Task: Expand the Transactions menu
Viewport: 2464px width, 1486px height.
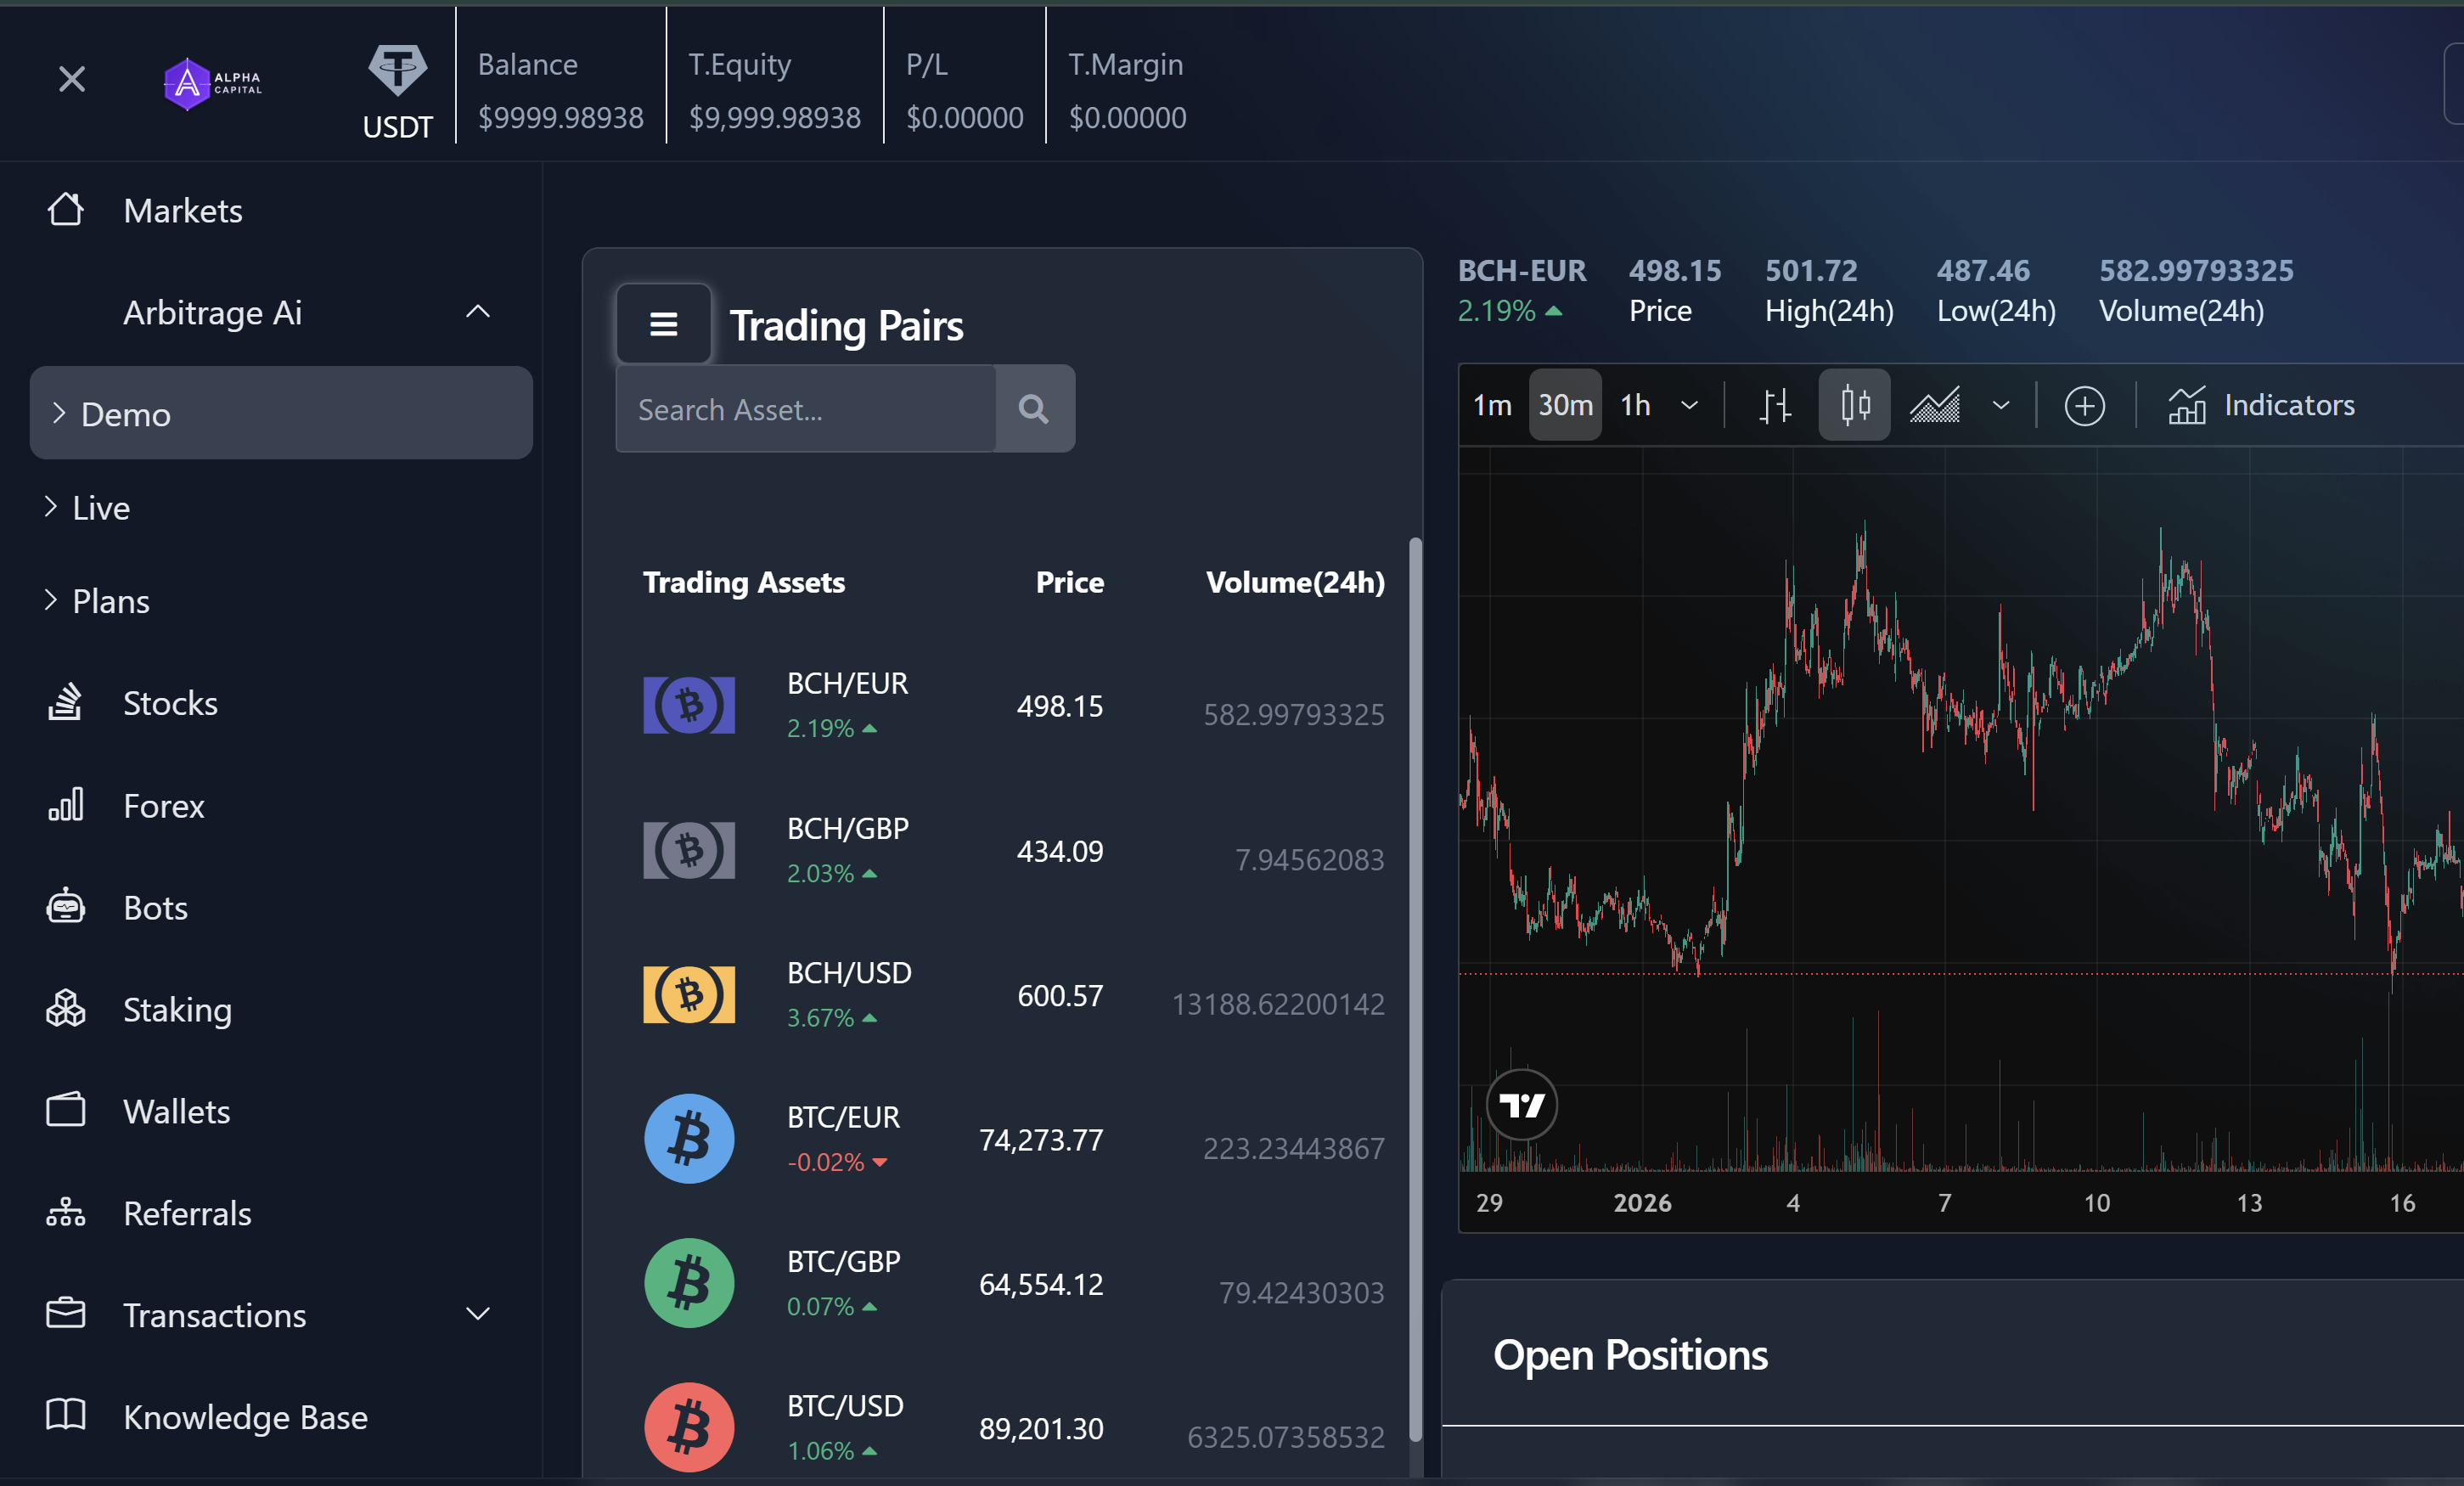Action: coord(478,1315)
